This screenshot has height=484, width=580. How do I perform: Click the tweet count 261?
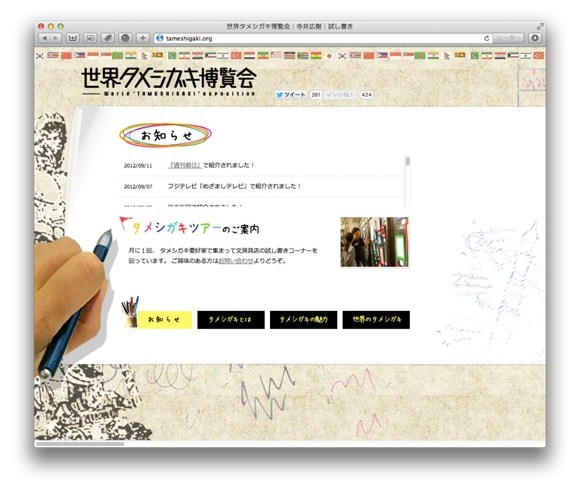pos(316,95)
